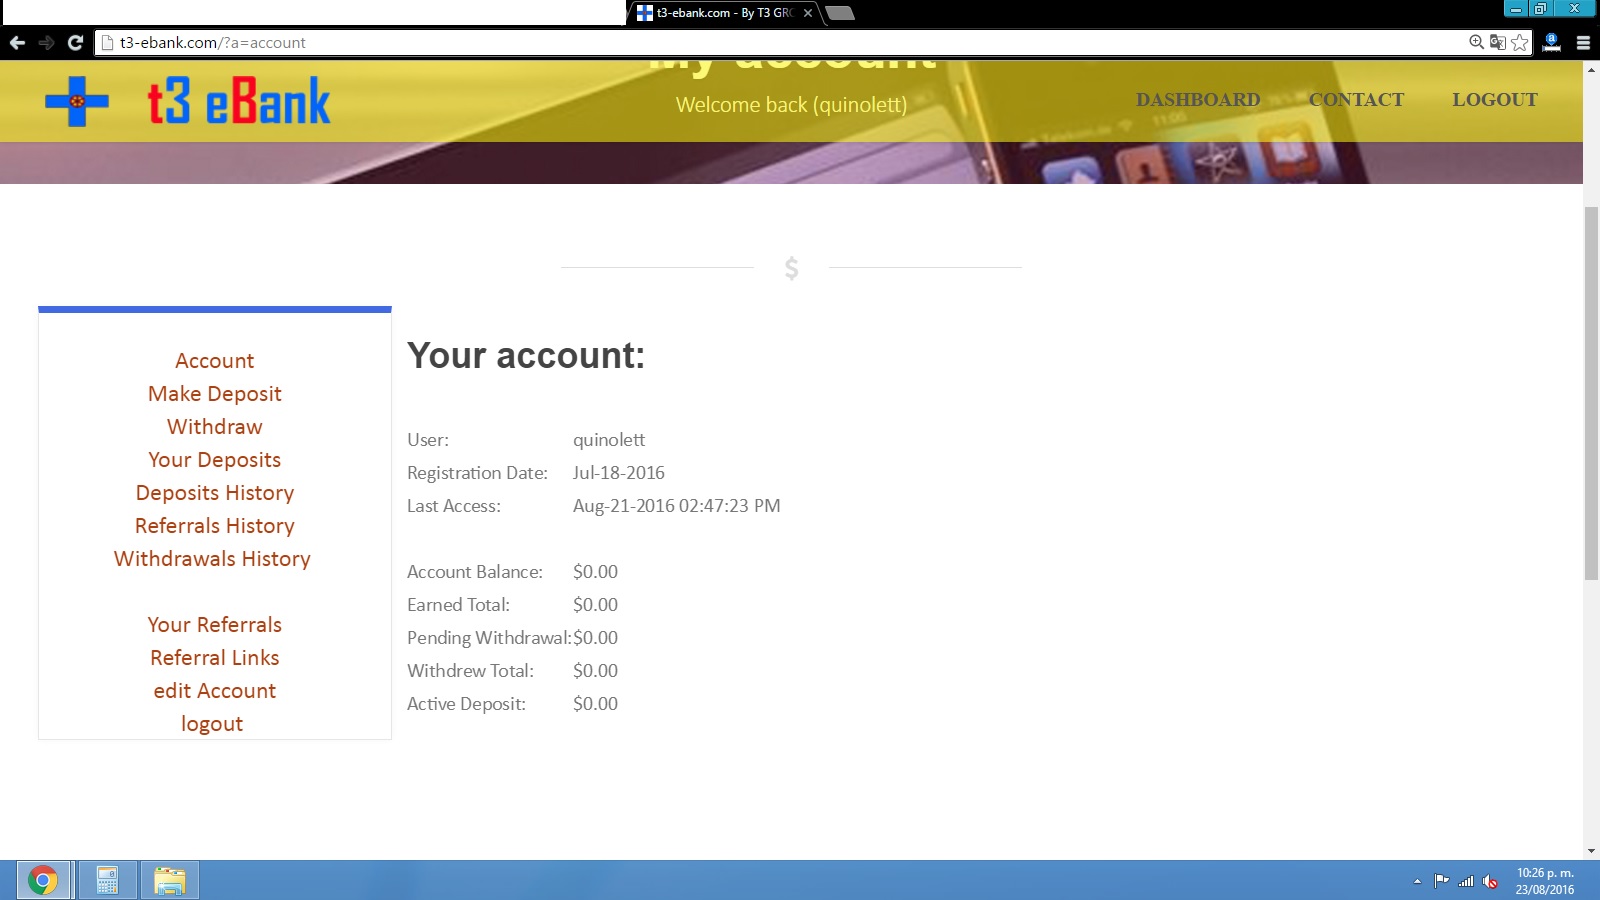Open the calculator taskbar icon
The height and width of the screenshot is (900, 1600).
click(x=107, y=880)
